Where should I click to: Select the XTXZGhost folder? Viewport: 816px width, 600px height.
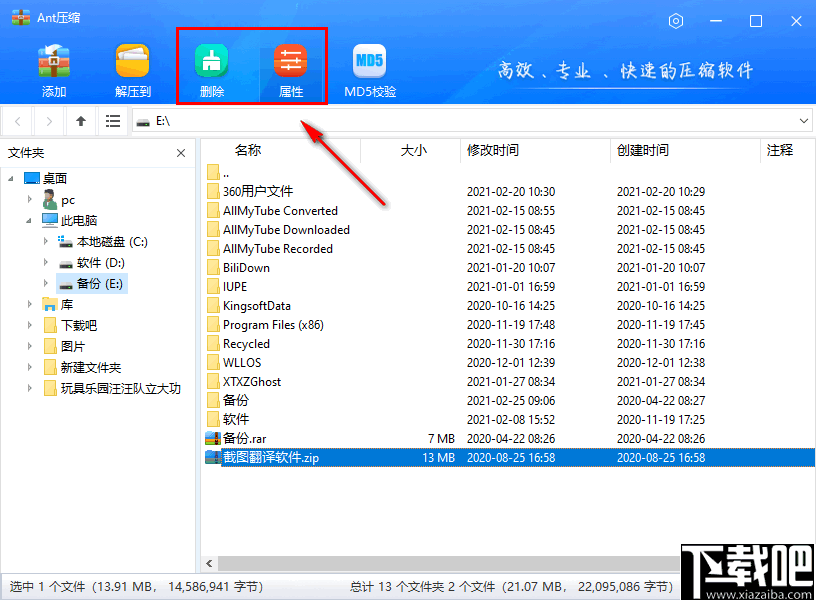[244, 381]
